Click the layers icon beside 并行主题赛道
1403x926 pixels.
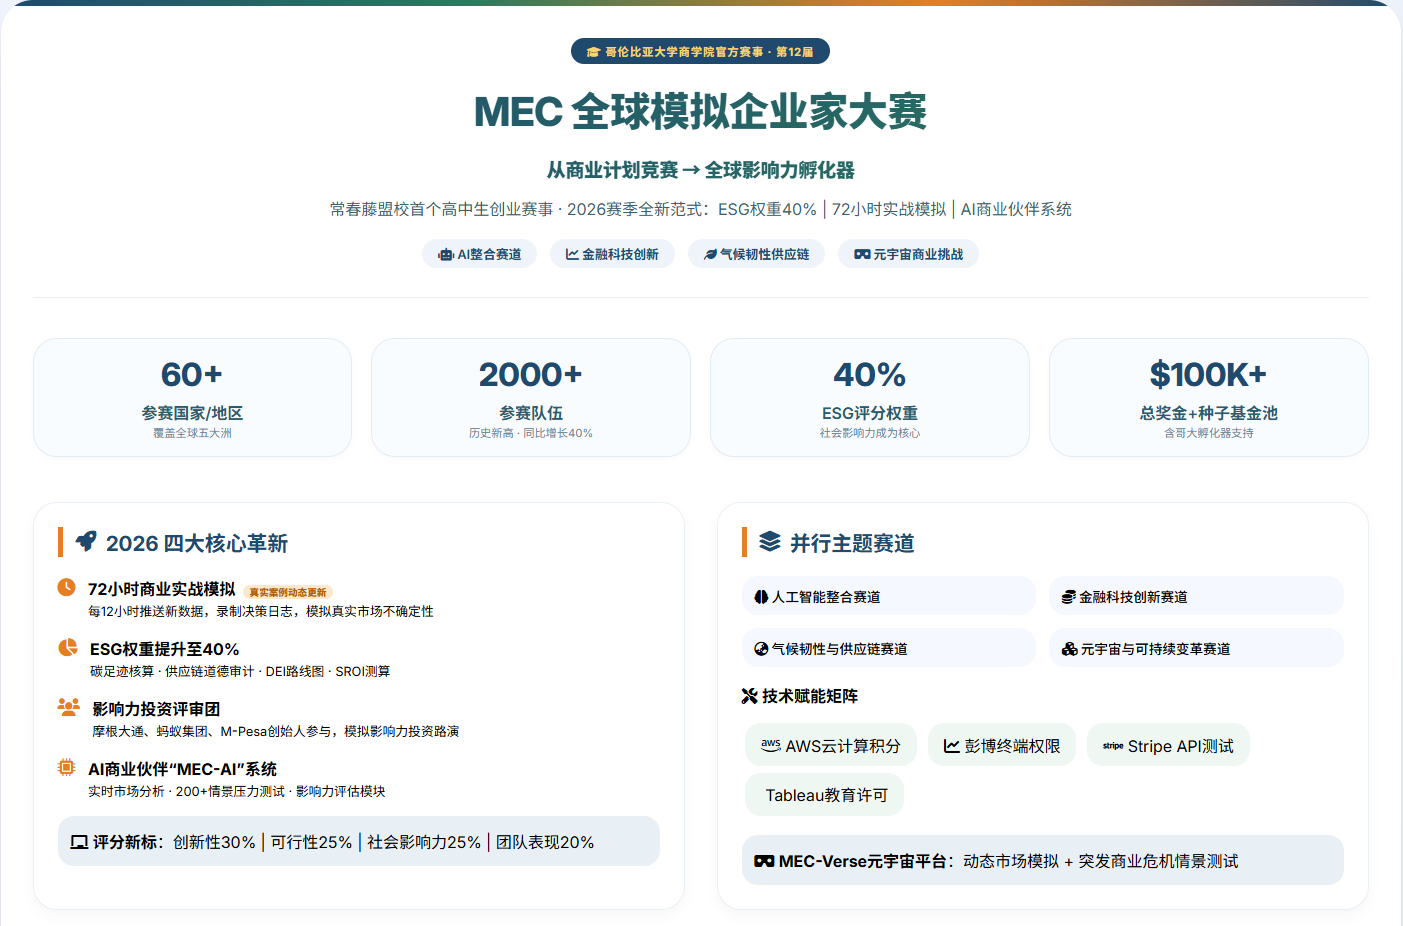click(x=769, y=542)
